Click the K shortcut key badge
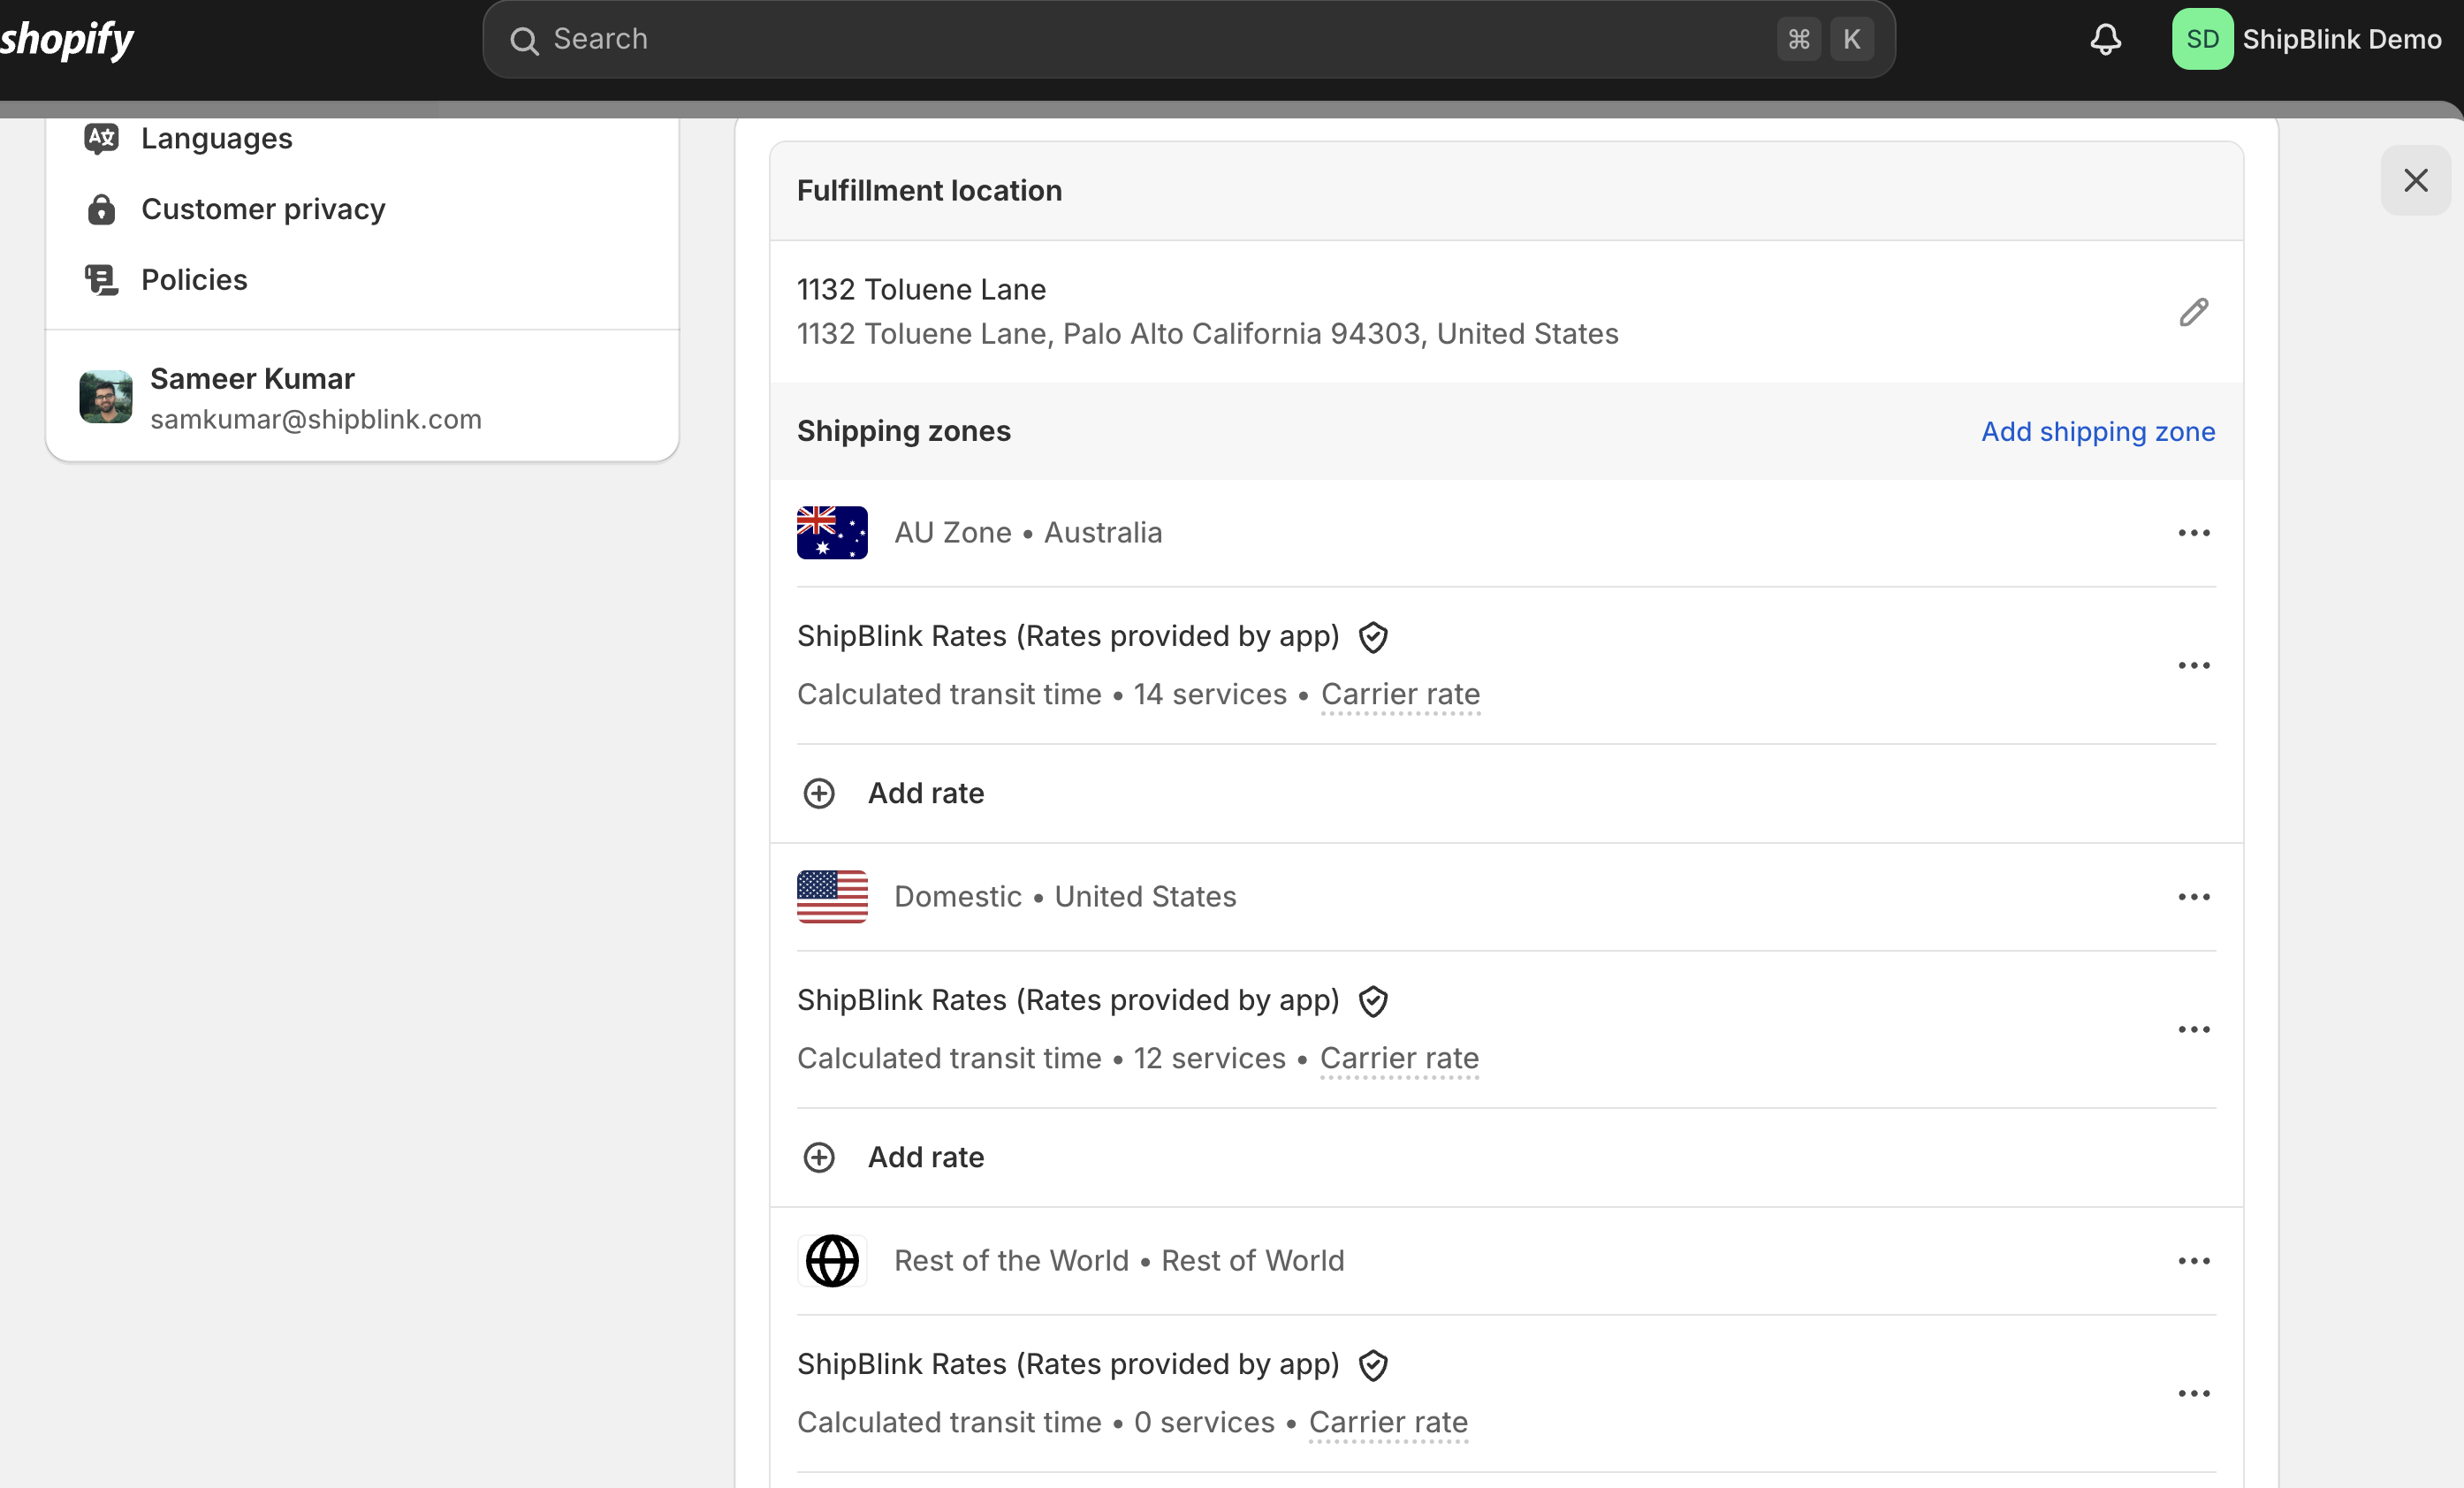Viewport: 2464px width, 1488px height. click(1851, 39)
